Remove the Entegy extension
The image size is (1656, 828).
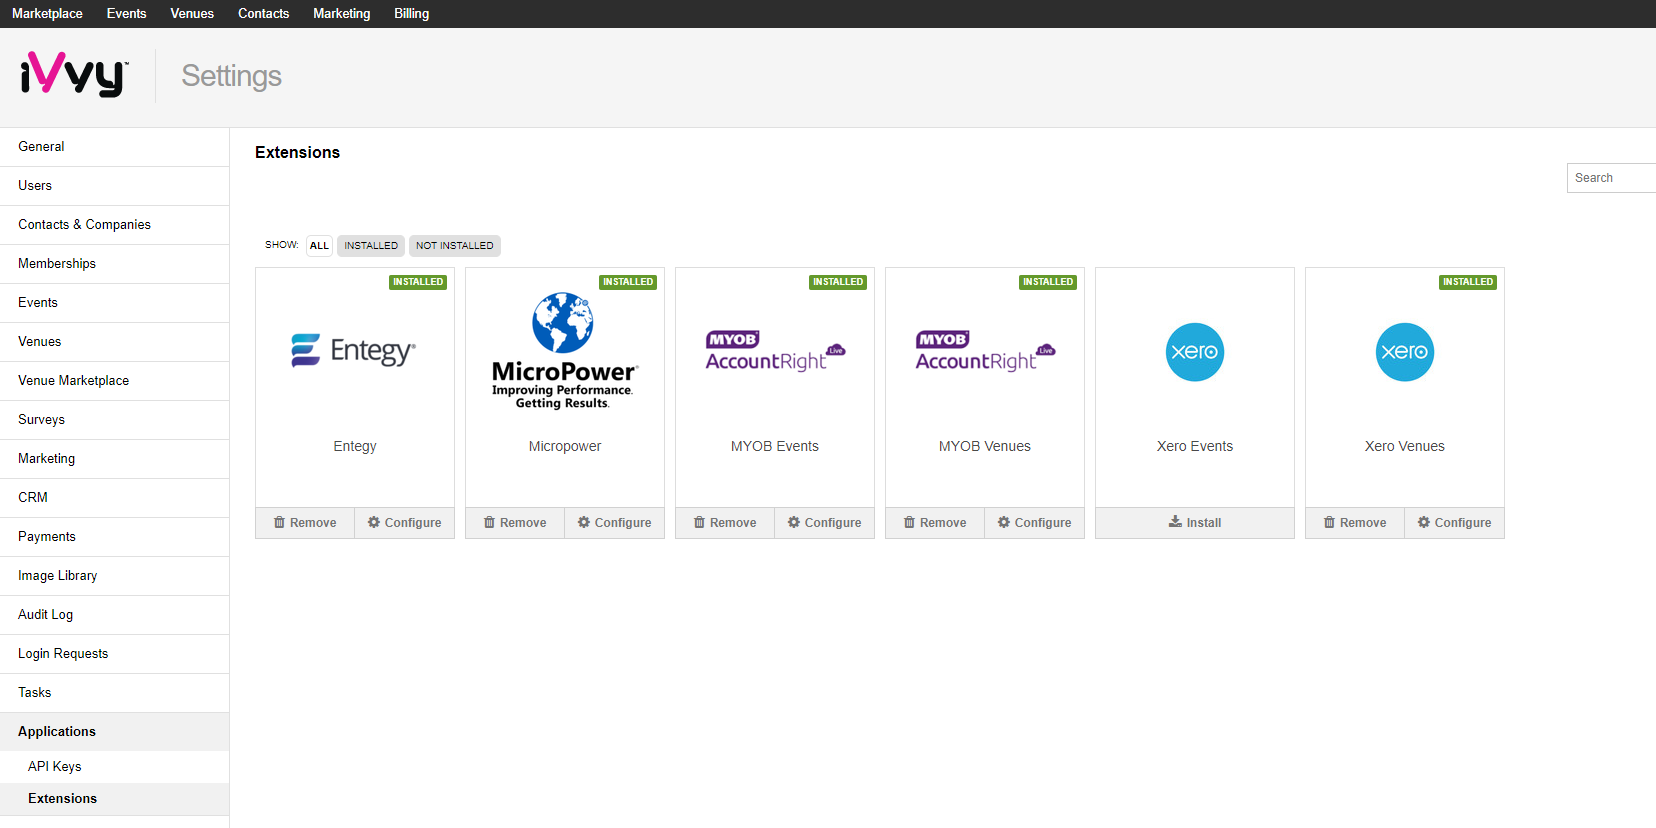point(305,523)
